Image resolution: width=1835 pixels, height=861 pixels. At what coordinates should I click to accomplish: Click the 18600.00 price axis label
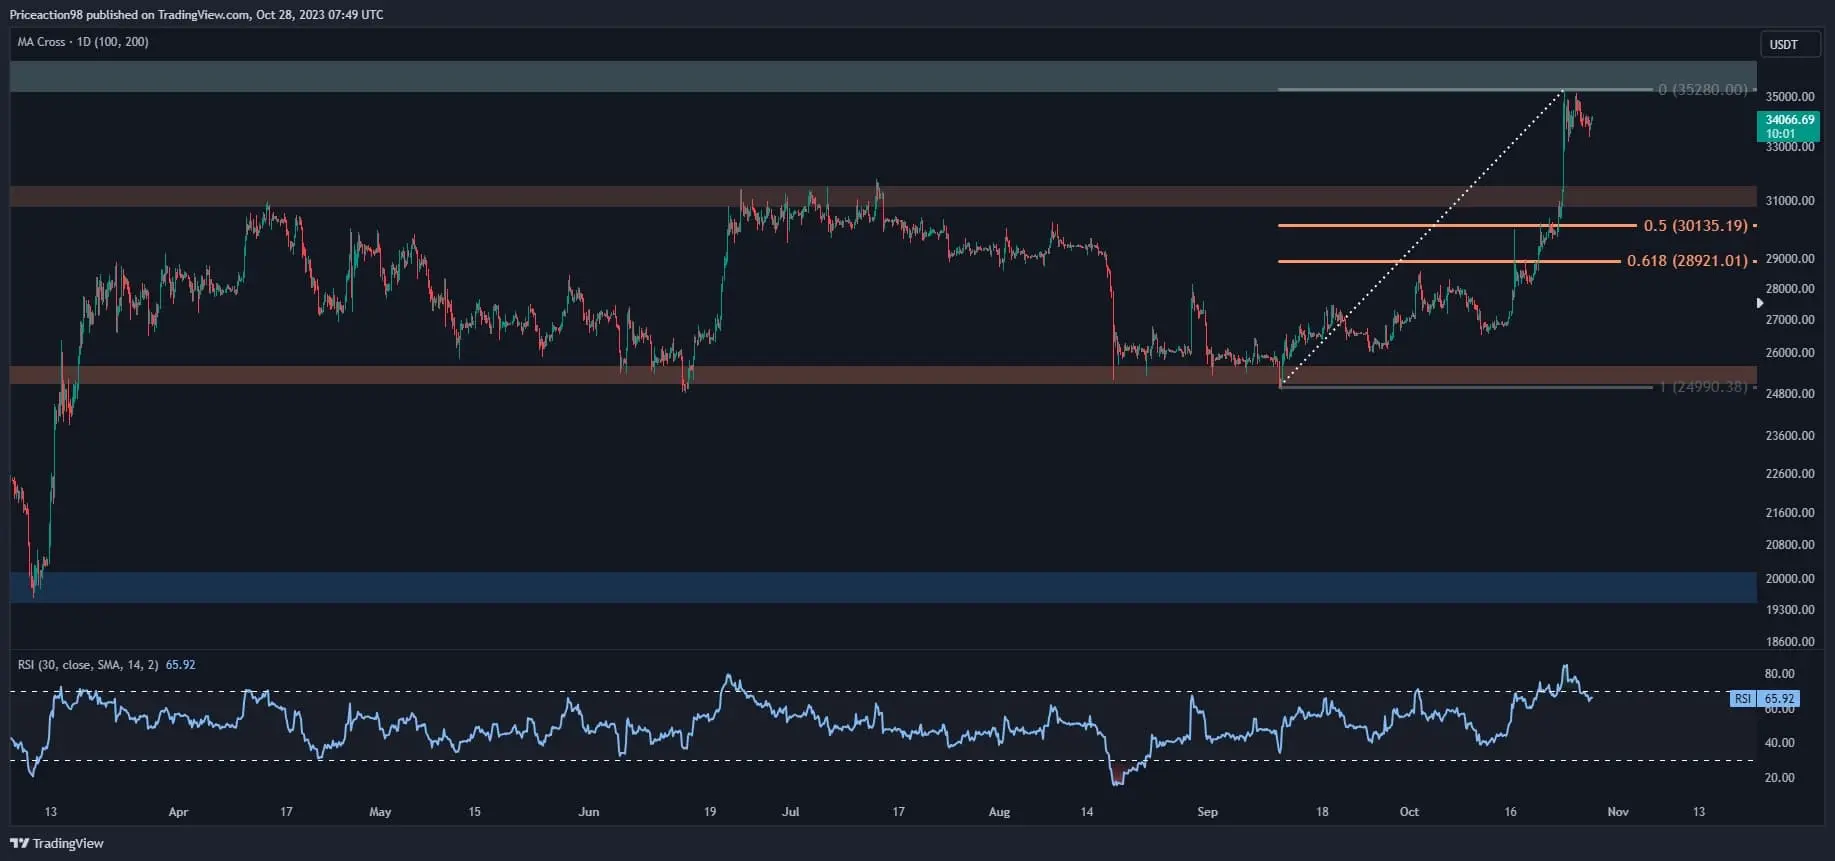tap(1790, 642)
